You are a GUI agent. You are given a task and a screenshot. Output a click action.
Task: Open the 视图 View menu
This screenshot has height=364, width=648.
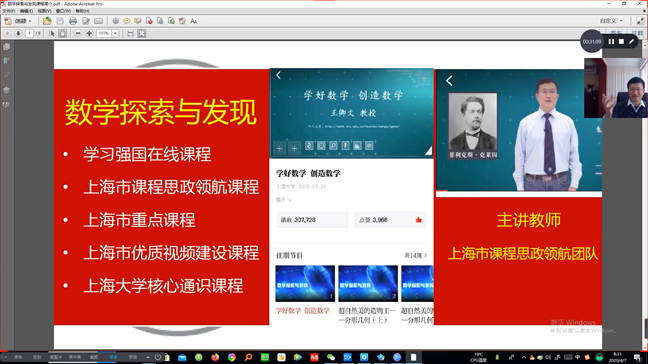(45, 11)
